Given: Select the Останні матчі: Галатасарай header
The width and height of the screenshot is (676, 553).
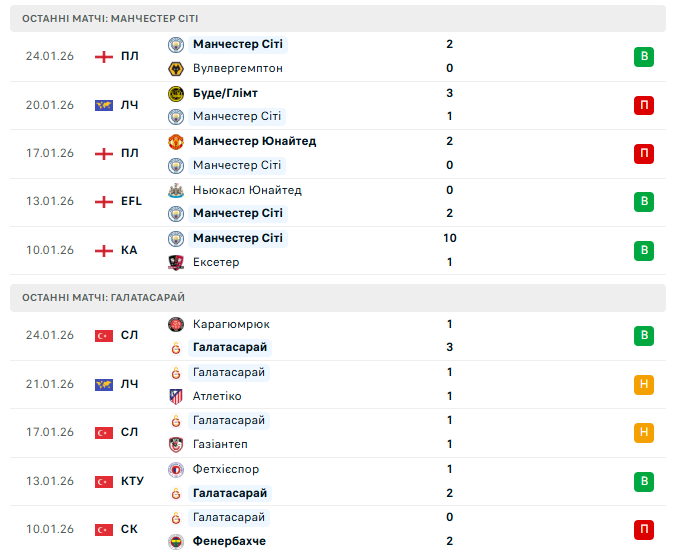Looking at the screenshot, I should (x=104, y=297).
